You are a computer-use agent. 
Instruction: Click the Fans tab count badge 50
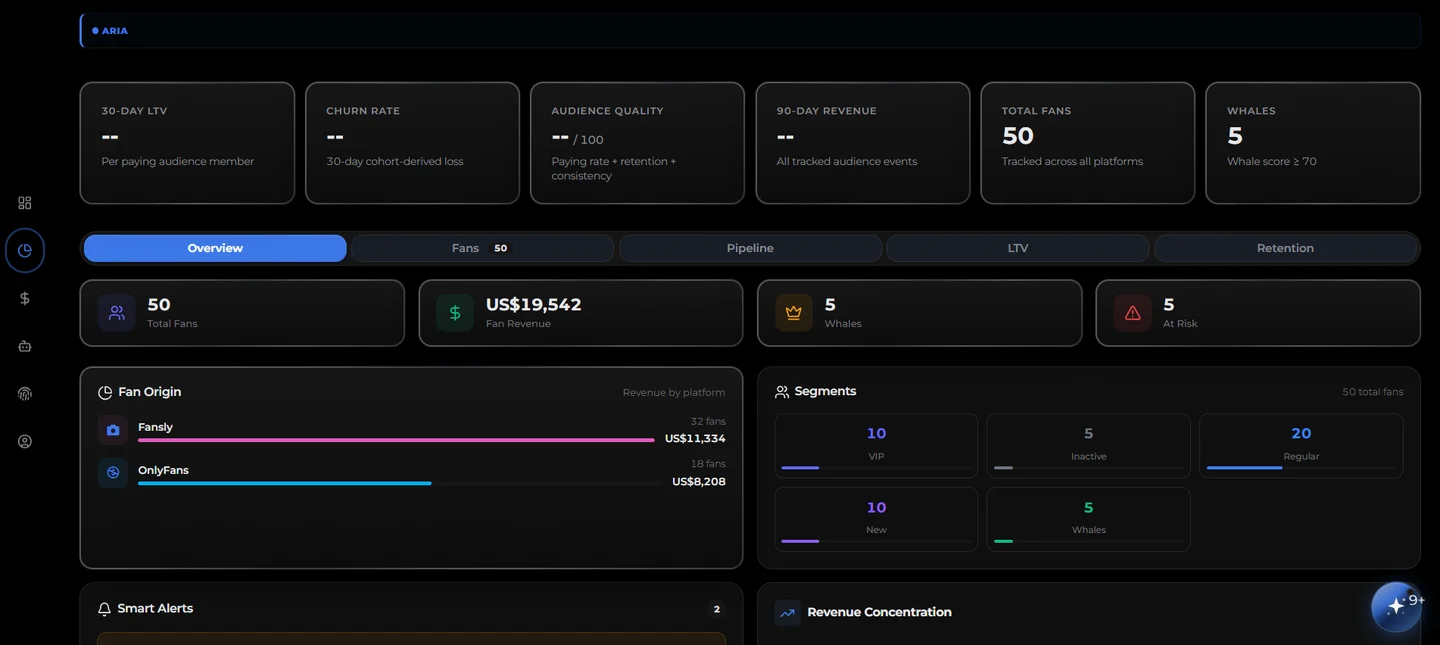501,248
